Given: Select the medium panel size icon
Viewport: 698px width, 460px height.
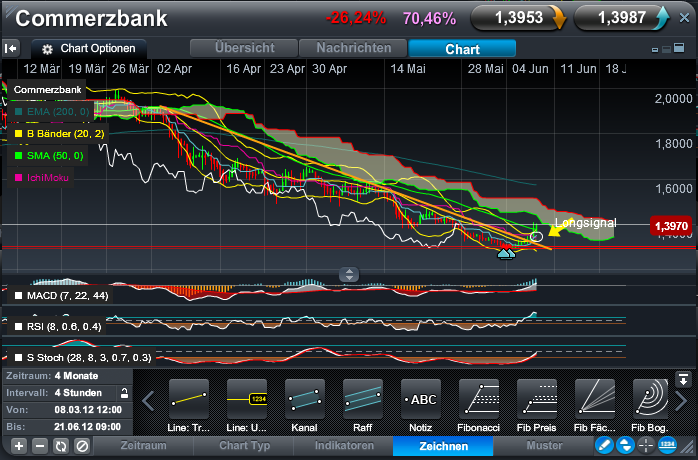Looking at the screenshot, I should [x=666, y=49].
